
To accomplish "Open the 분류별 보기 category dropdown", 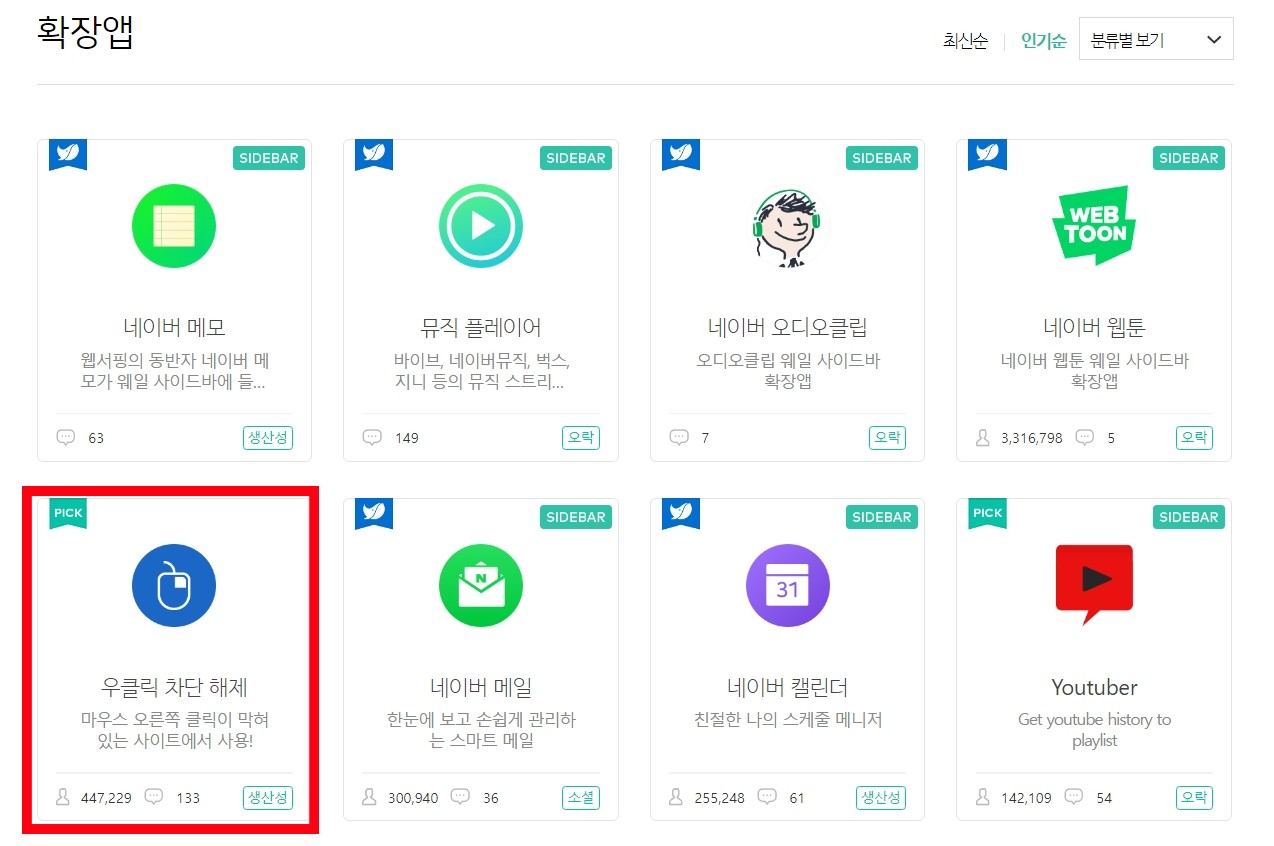I will point(1156,40).
